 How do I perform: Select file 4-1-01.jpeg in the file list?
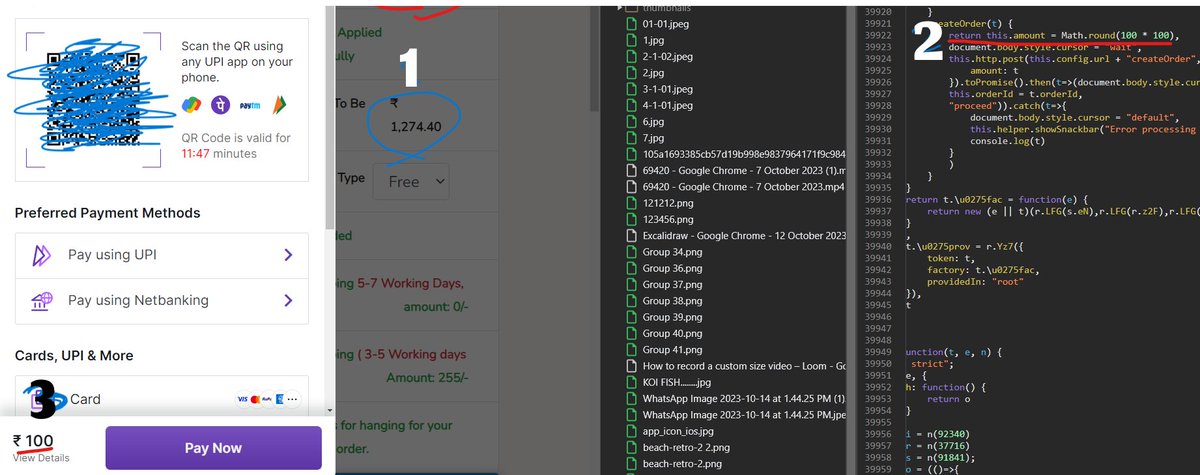tap(669, 105)
